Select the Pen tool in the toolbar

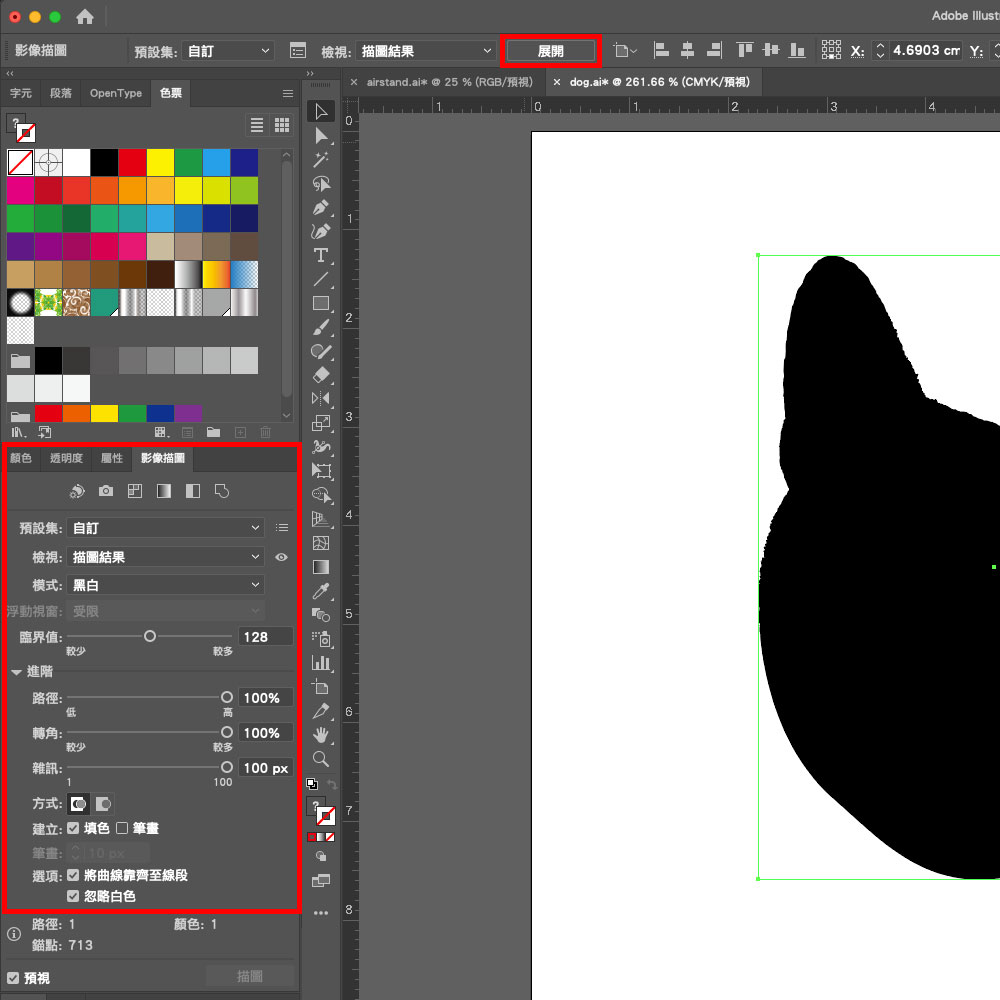tap(321, 207)
